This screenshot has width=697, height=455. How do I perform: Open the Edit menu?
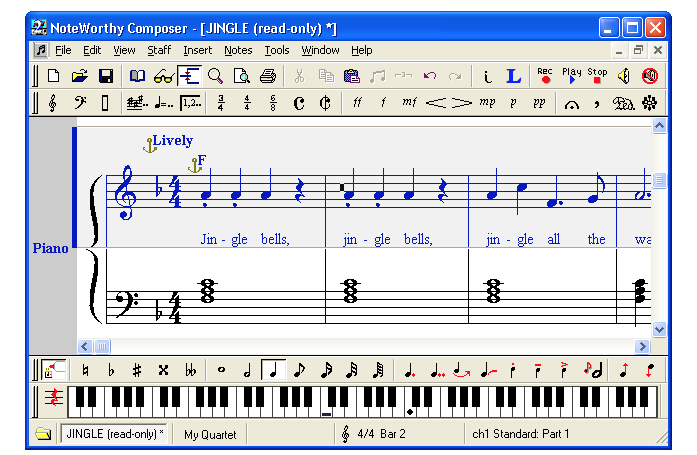coord(92,50)
